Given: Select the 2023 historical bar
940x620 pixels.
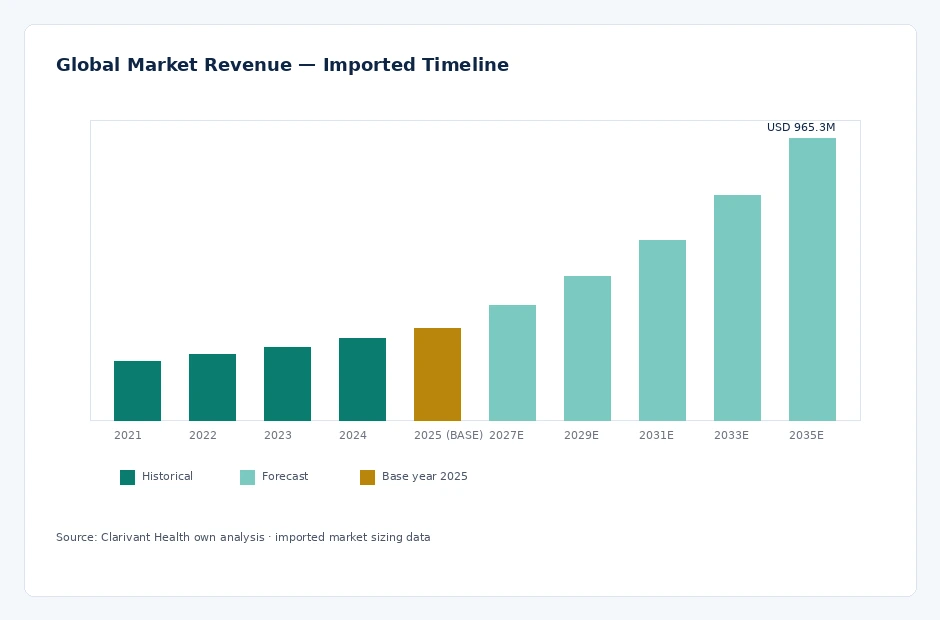Looking at the screenshot, I should tap(287, 384).
